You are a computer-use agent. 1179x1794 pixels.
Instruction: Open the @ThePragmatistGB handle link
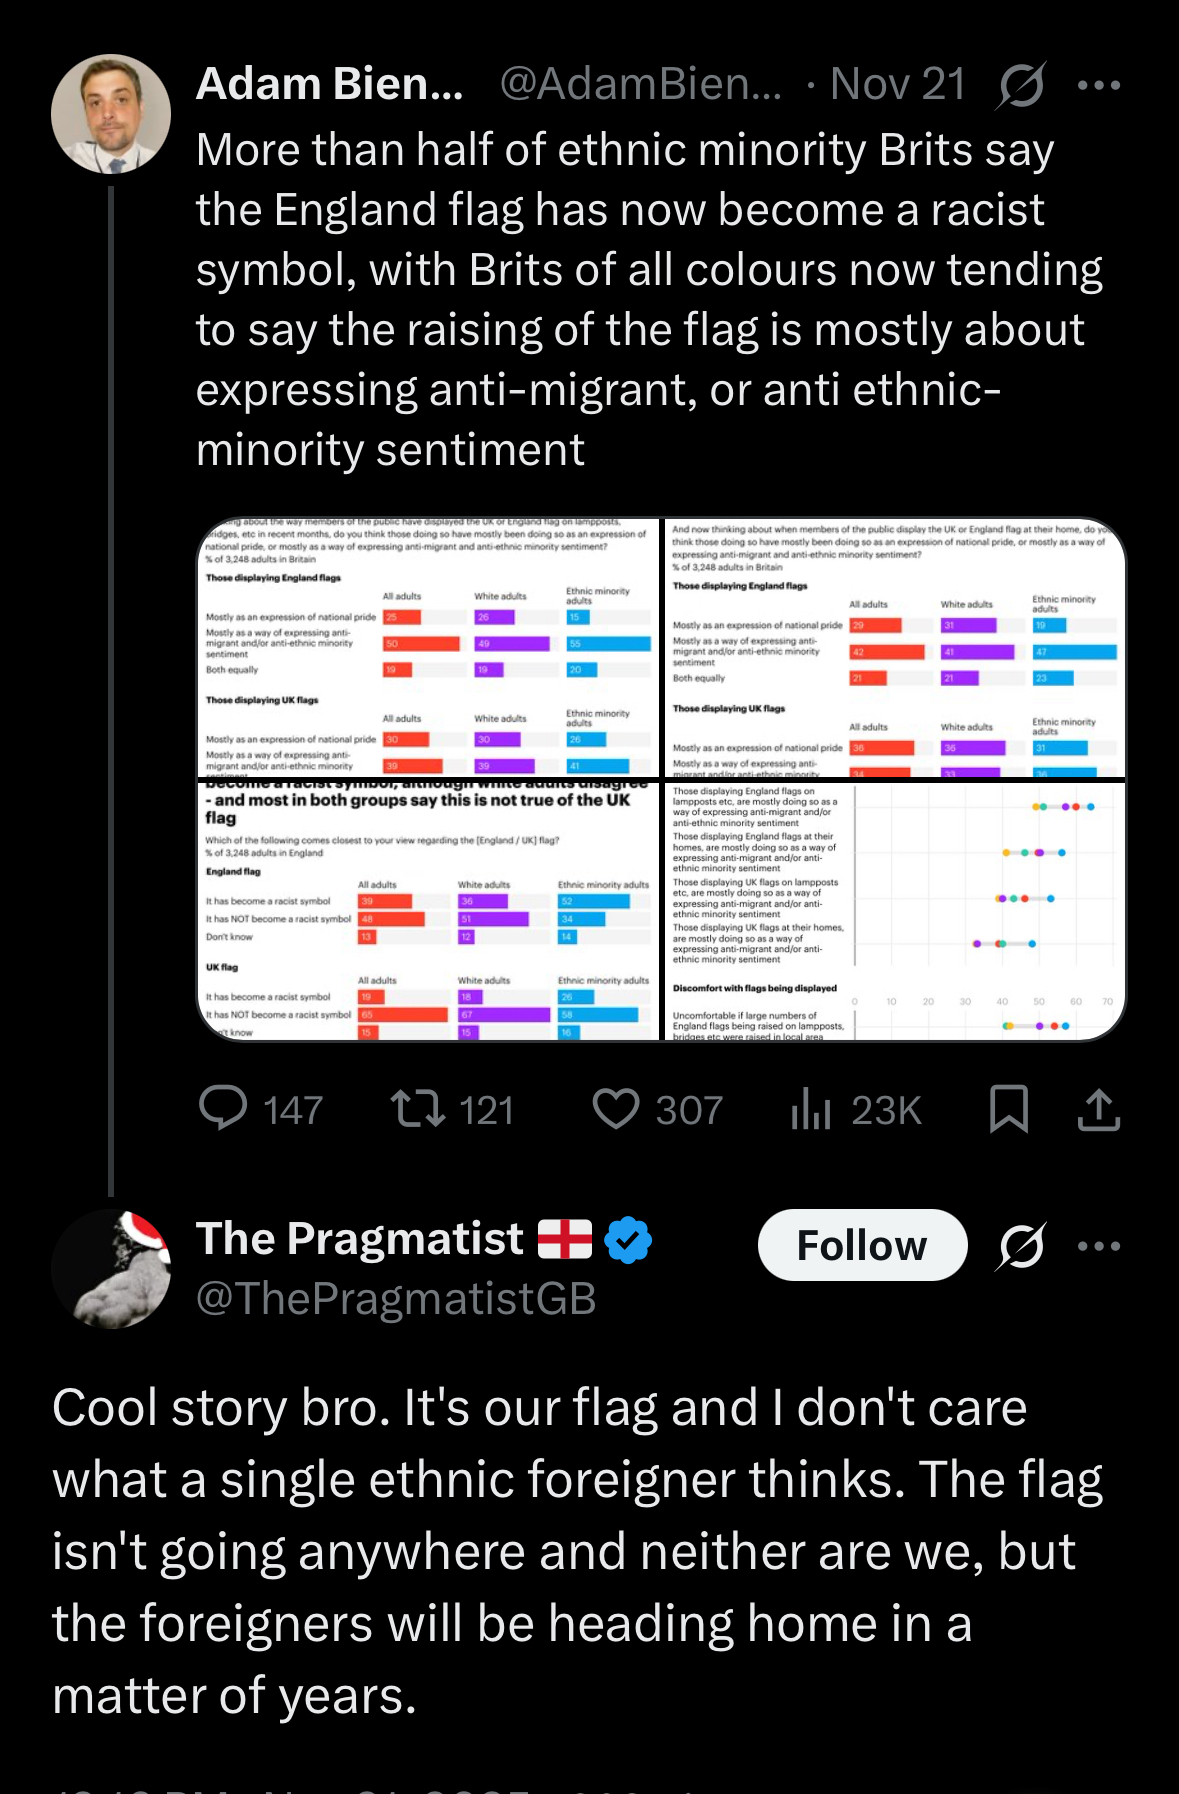coord(396,1299)
